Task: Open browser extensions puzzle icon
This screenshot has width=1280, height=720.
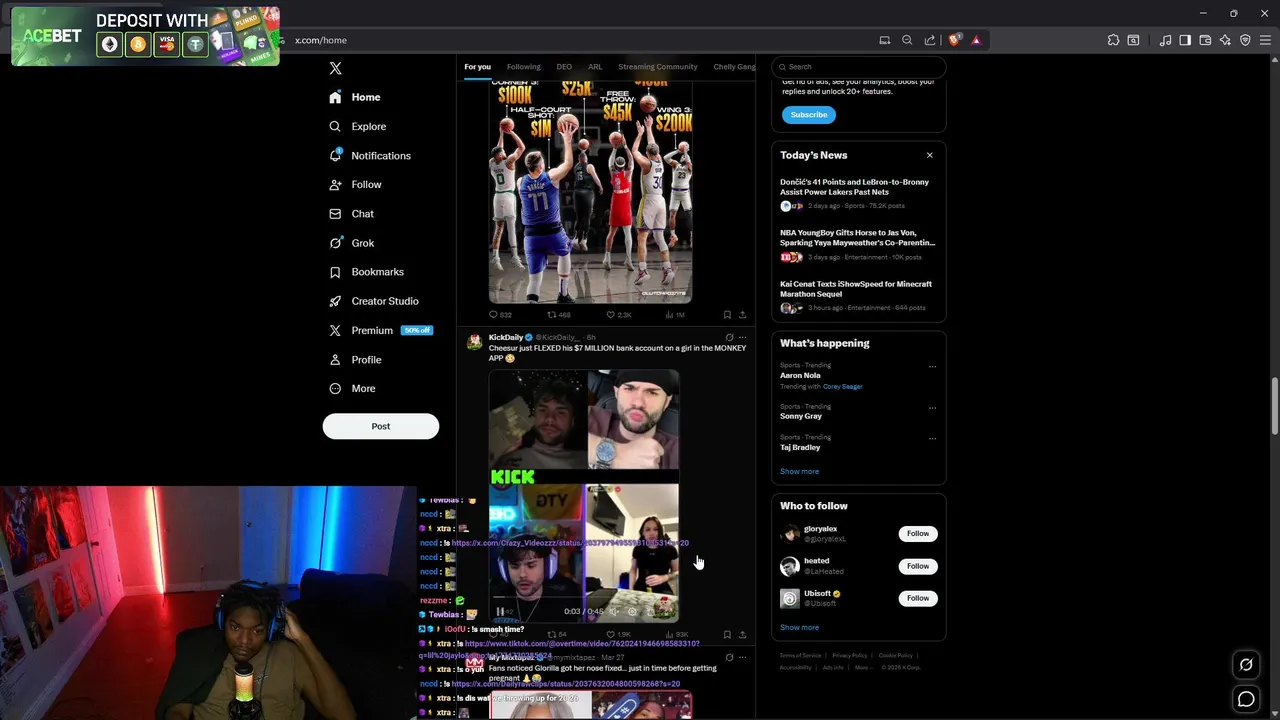Action: [1113, 40]
